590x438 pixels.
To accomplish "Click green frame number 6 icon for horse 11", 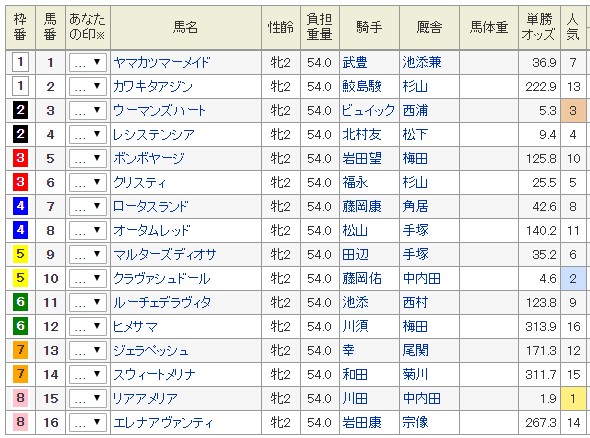I will [x=20, y=302].
